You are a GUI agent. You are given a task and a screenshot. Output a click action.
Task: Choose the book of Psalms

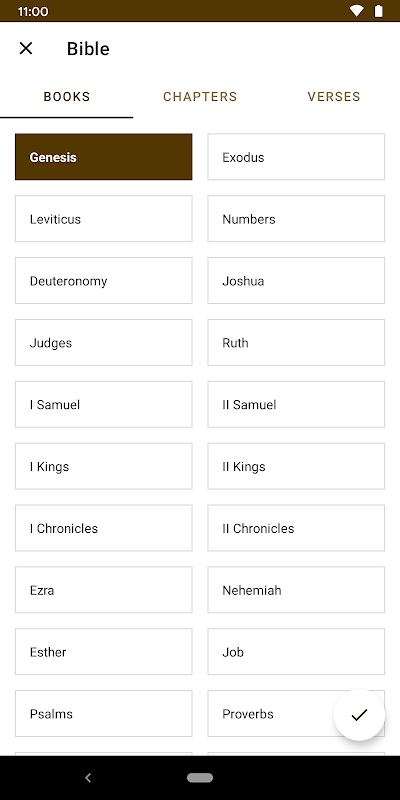point(104,713)
